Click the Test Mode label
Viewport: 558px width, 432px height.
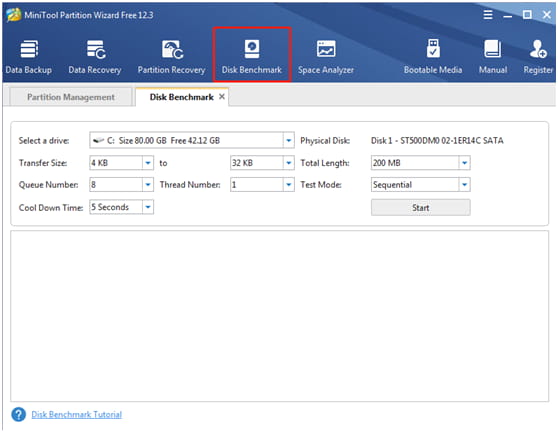[x=321, y=185]
